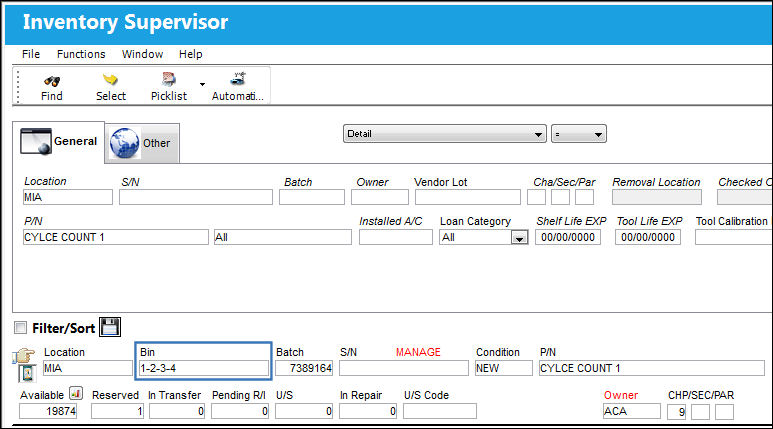
Task: Open the File menu
Action: pyautogui.click(x=31, y=54)
